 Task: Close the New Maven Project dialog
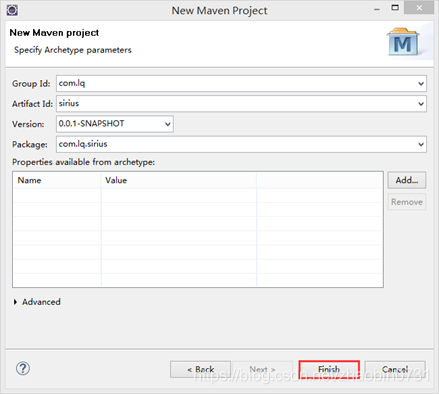click(x=419, y=8)
